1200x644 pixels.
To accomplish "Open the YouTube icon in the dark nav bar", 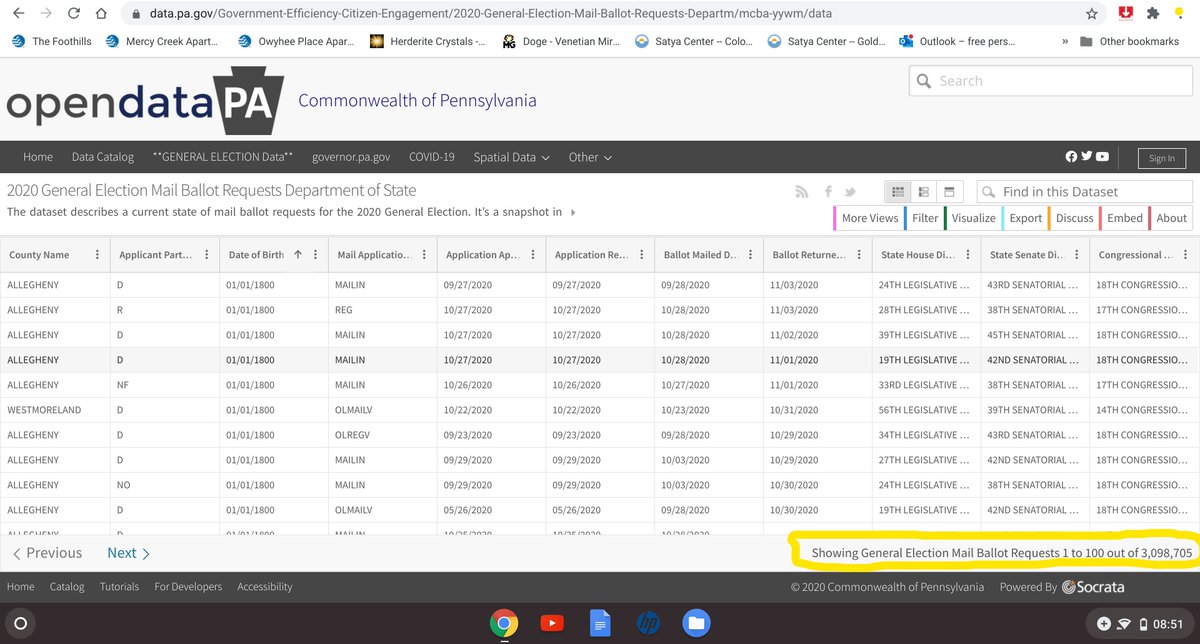I will 1102,157.
